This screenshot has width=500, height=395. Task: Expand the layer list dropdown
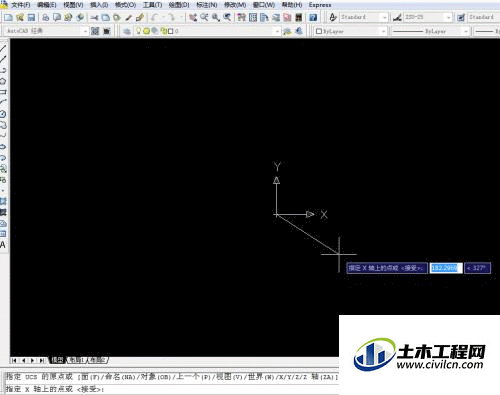tap(277, 31)
